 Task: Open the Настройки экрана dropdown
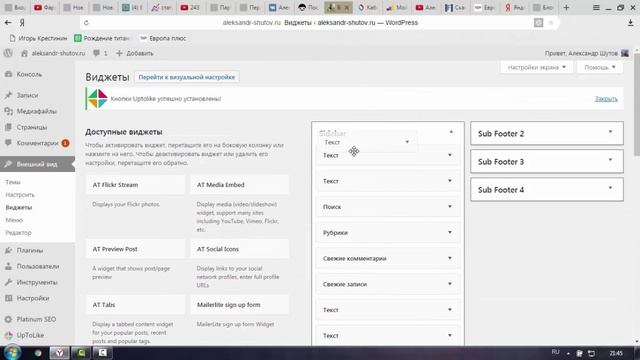point(536,67)
